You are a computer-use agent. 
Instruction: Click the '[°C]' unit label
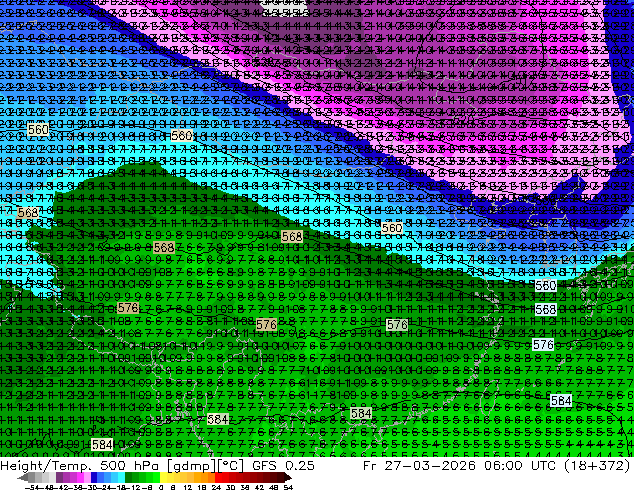pyautogui.click(x=231, y=466)
